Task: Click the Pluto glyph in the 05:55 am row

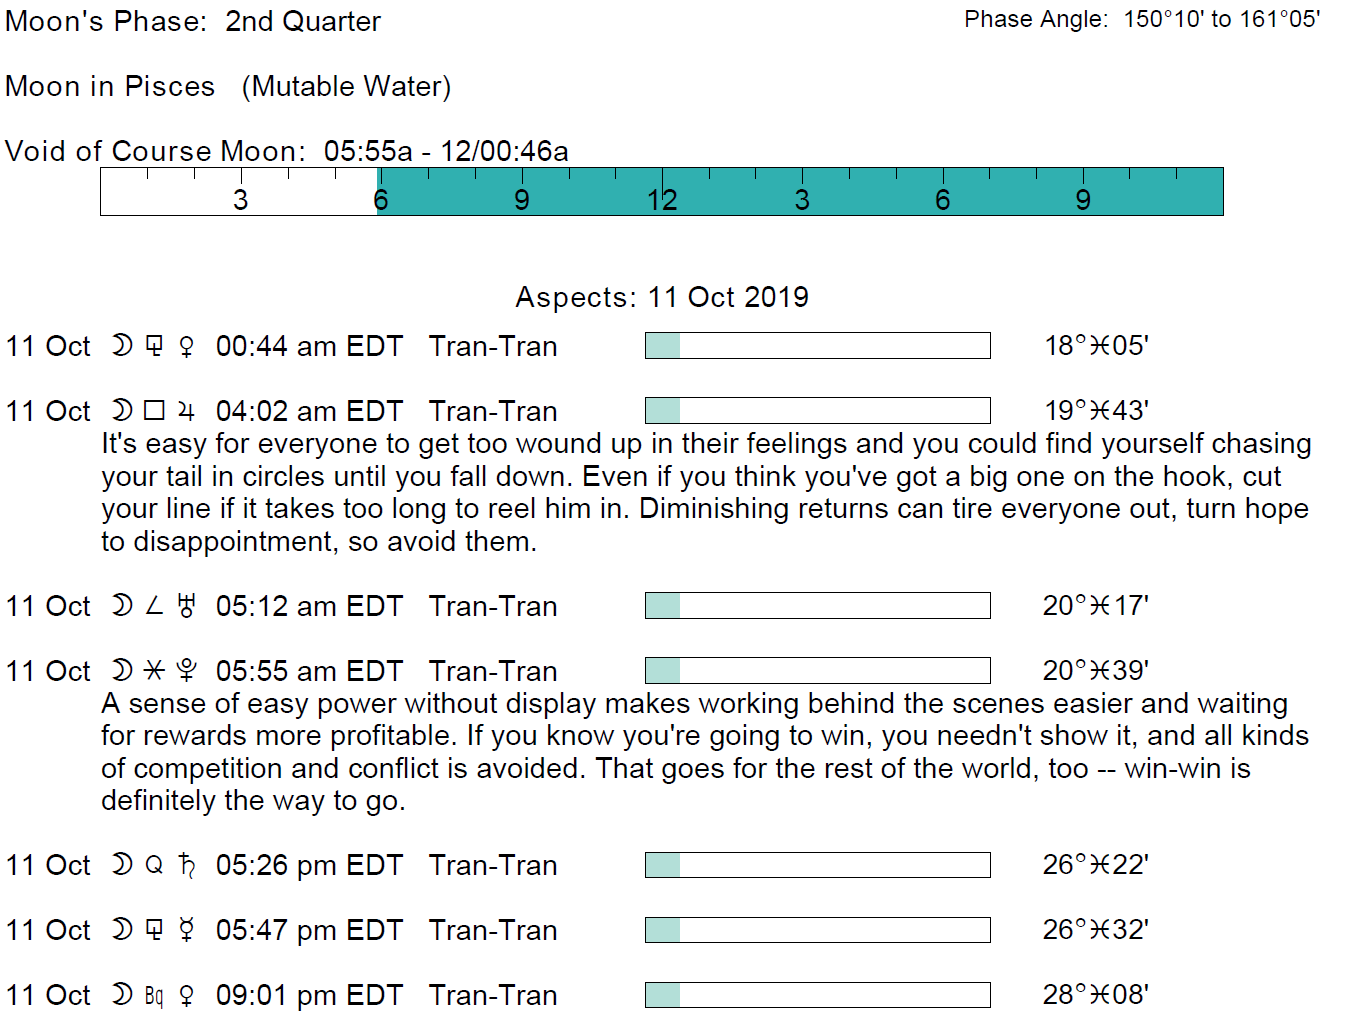Action: pyautogui.click(x=186, y=671)
